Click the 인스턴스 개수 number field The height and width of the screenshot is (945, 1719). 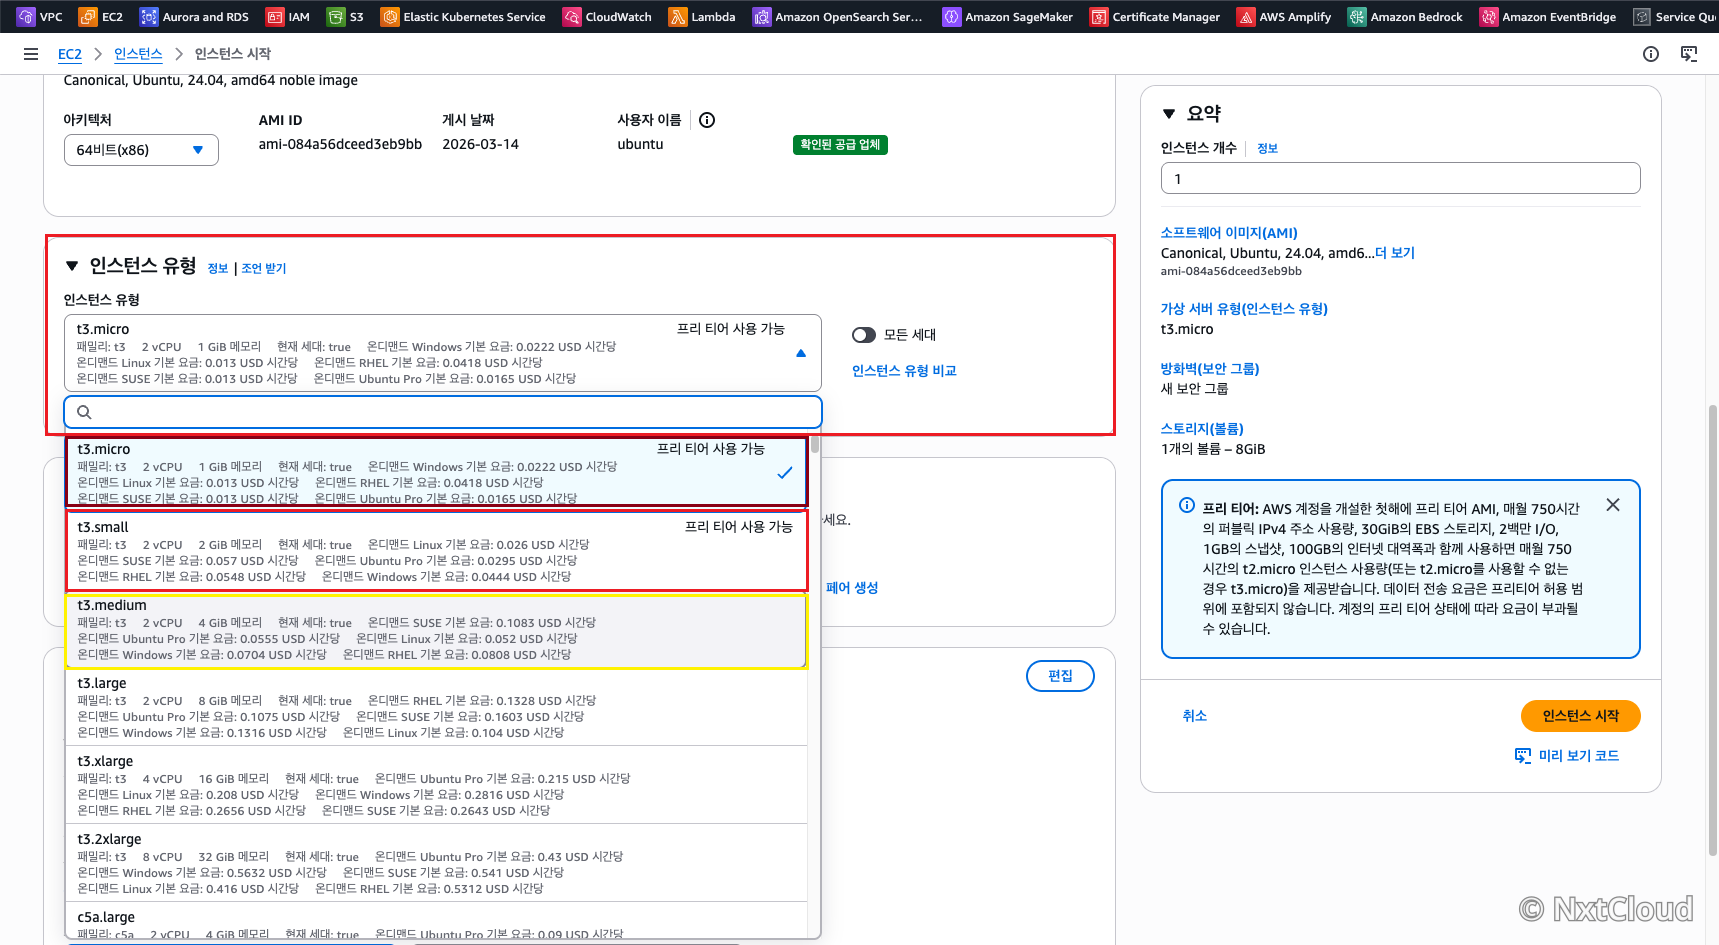1400,178
